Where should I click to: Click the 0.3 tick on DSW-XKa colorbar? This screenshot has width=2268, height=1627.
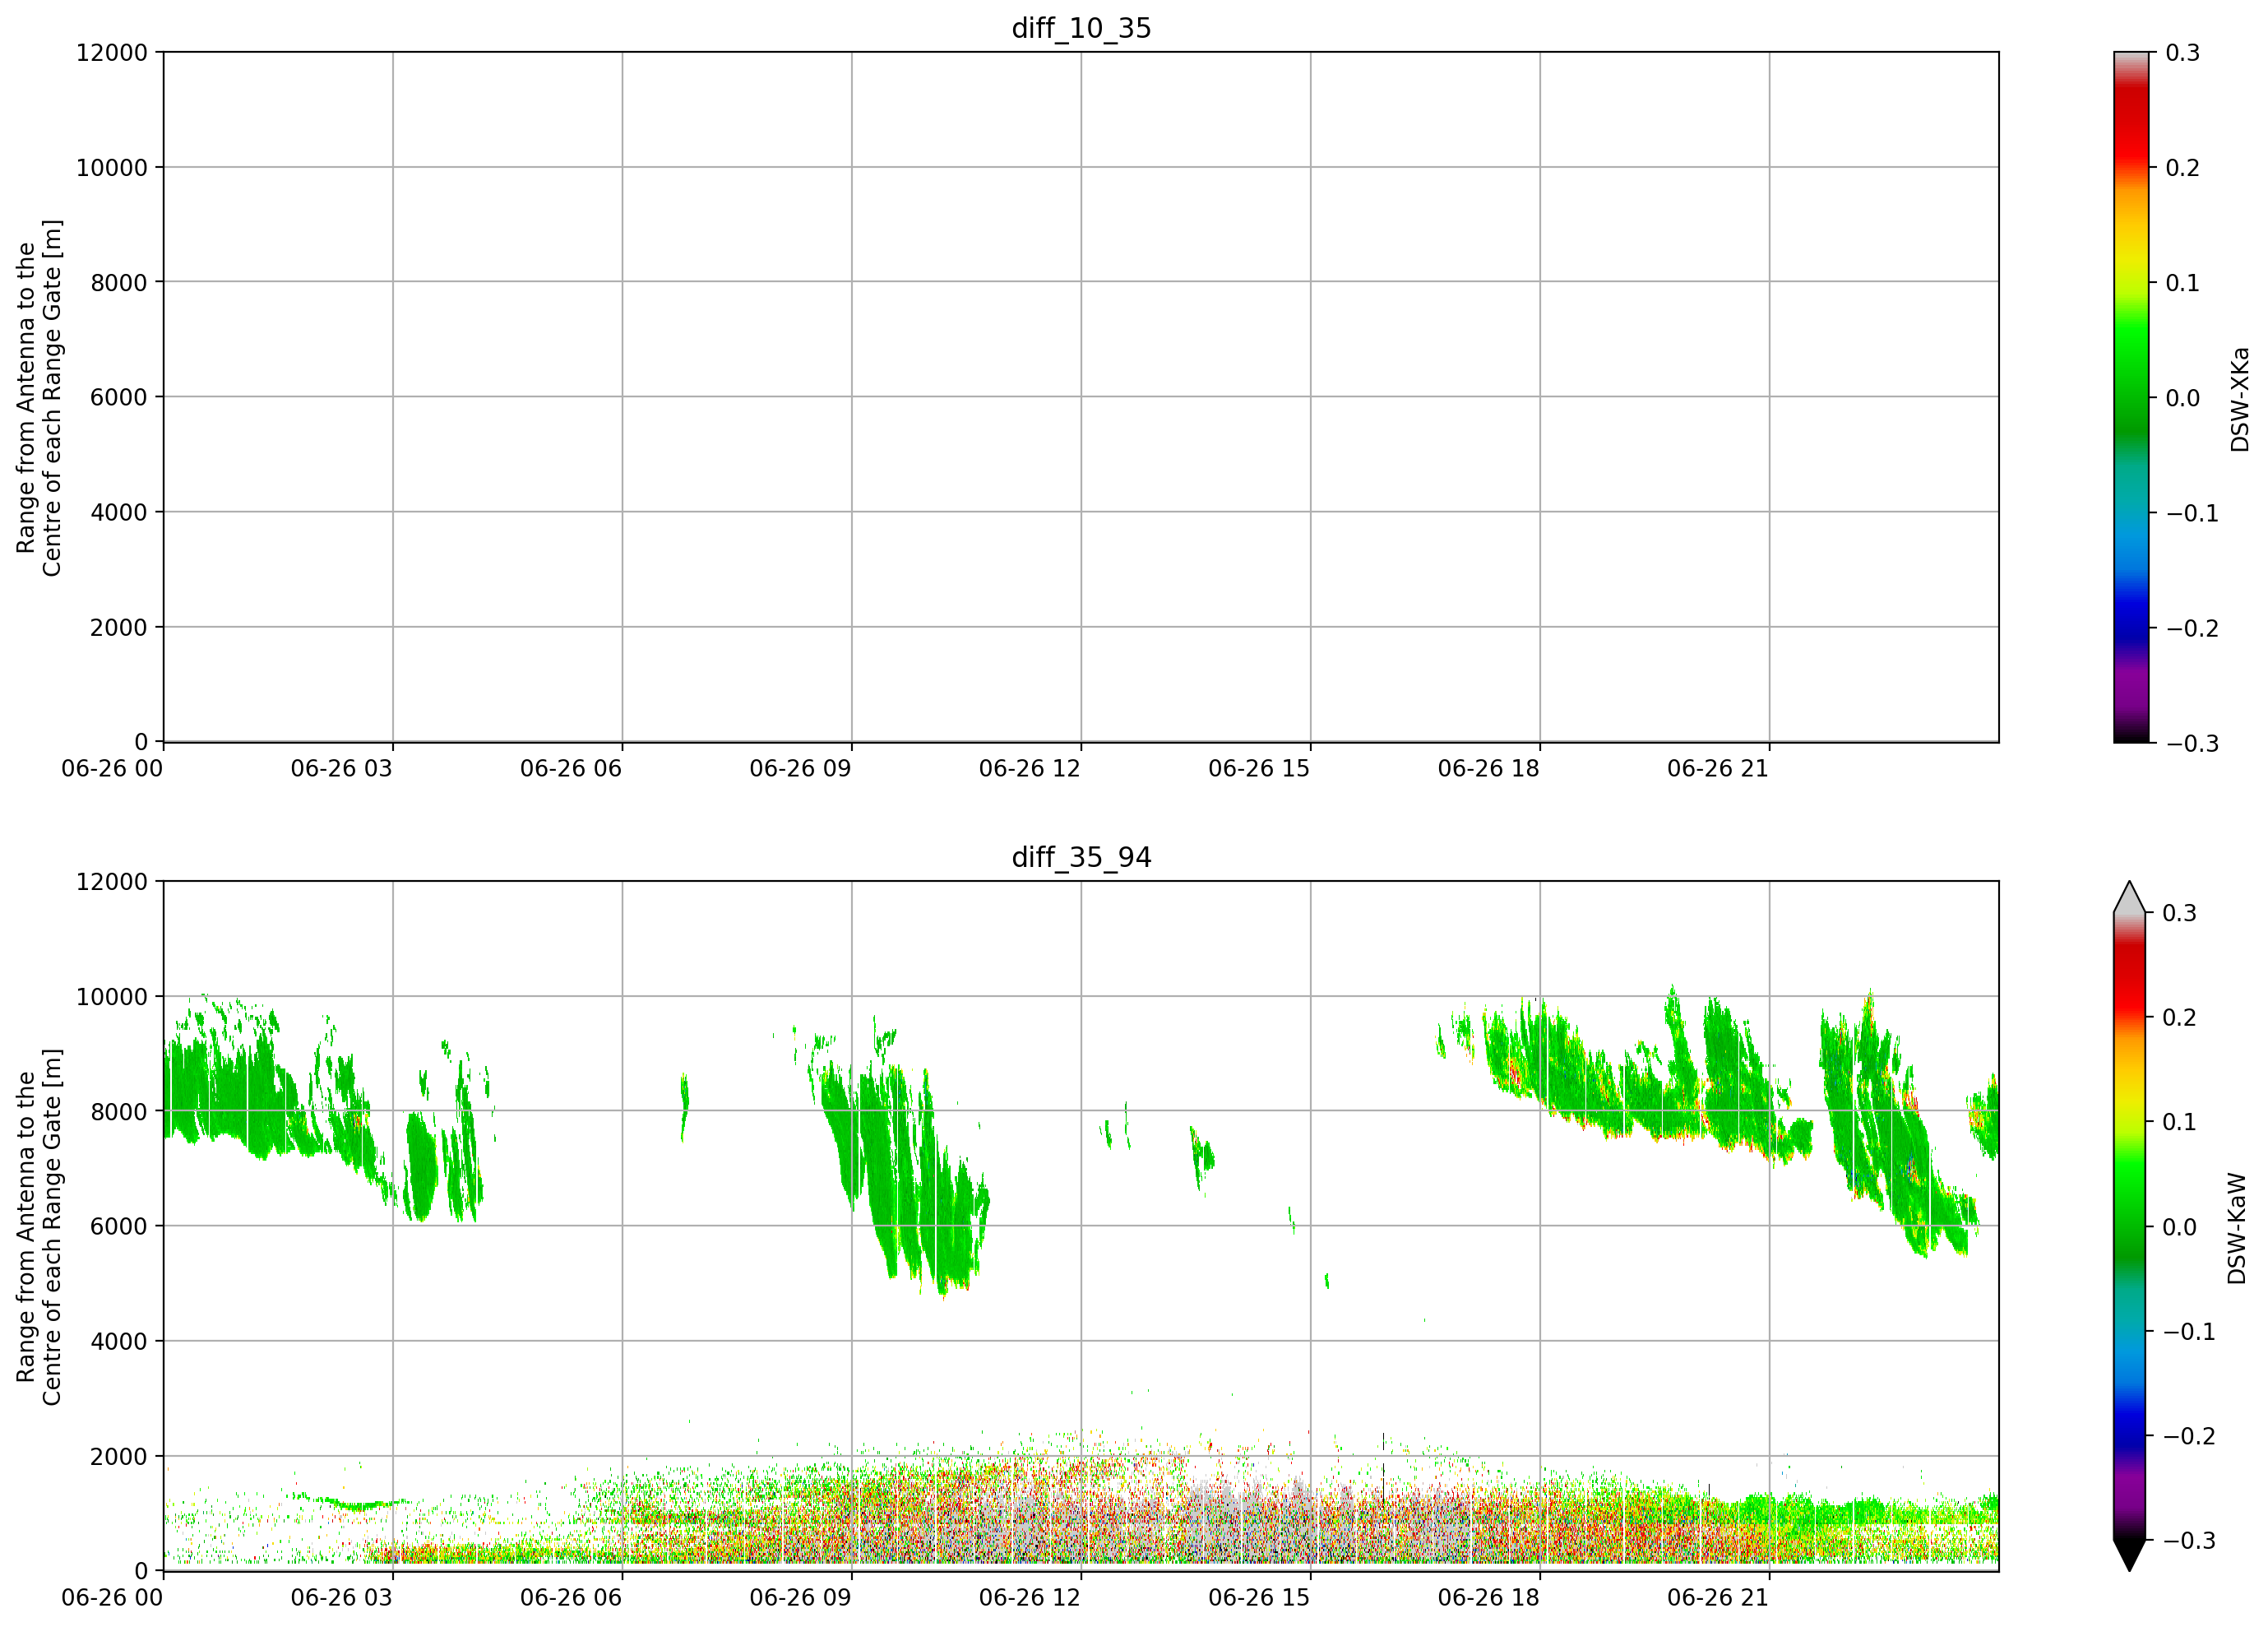2182,52
